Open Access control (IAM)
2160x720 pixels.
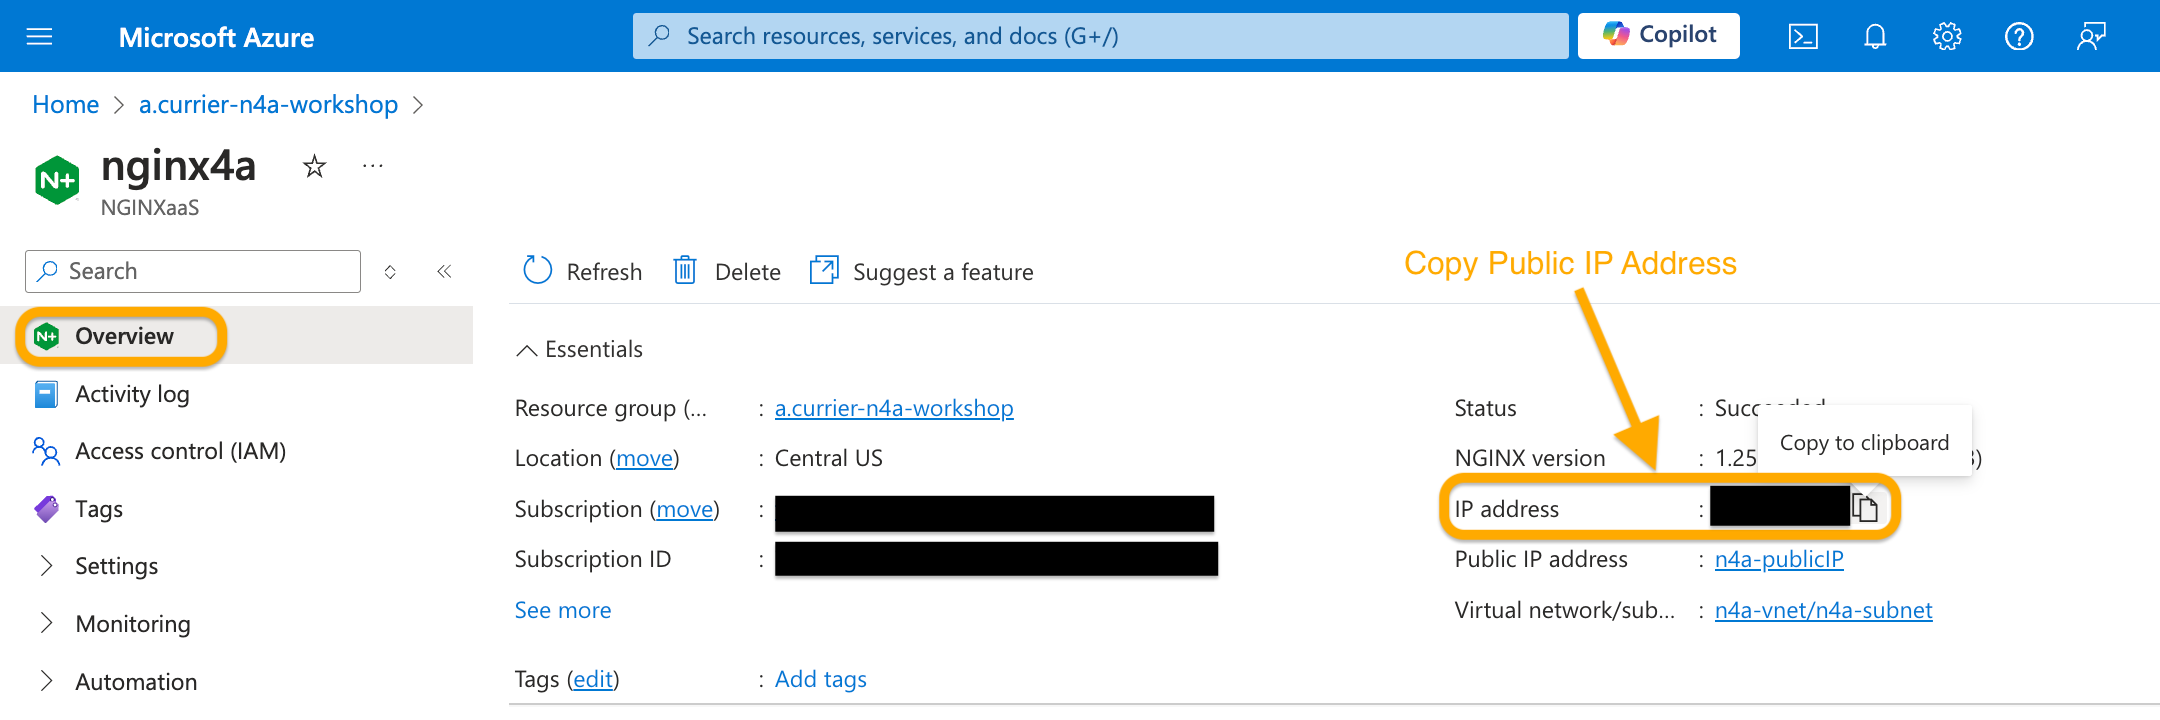[180, 451]
